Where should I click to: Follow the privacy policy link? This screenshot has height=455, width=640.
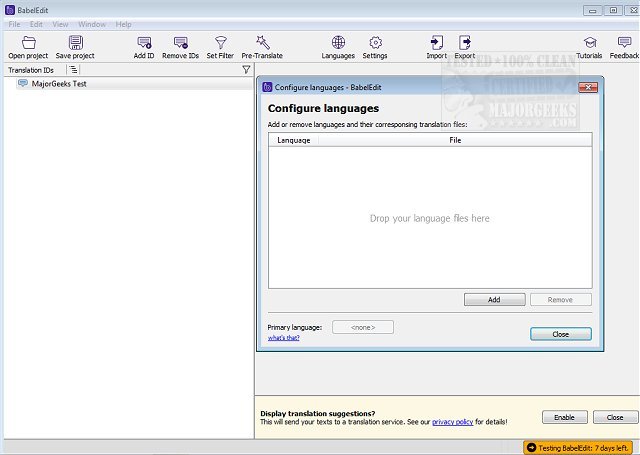coord(452,423)
